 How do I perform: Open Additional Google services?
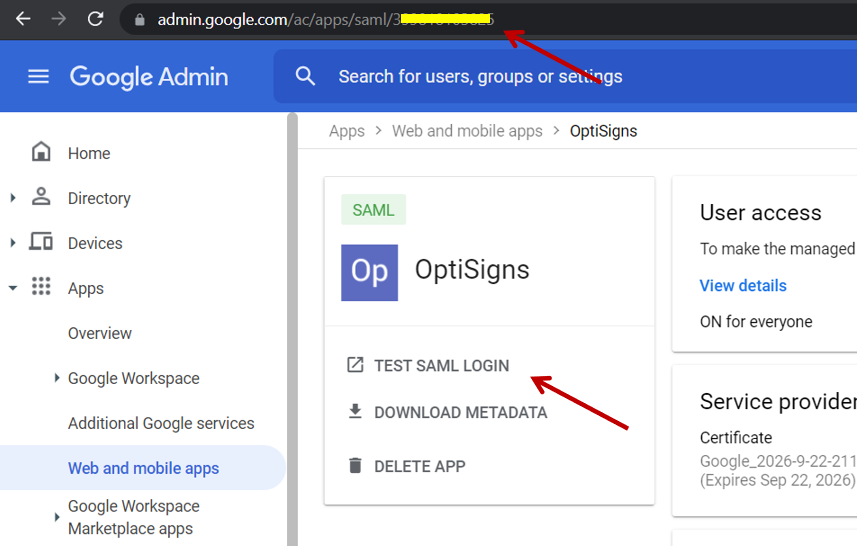(161, 423)
